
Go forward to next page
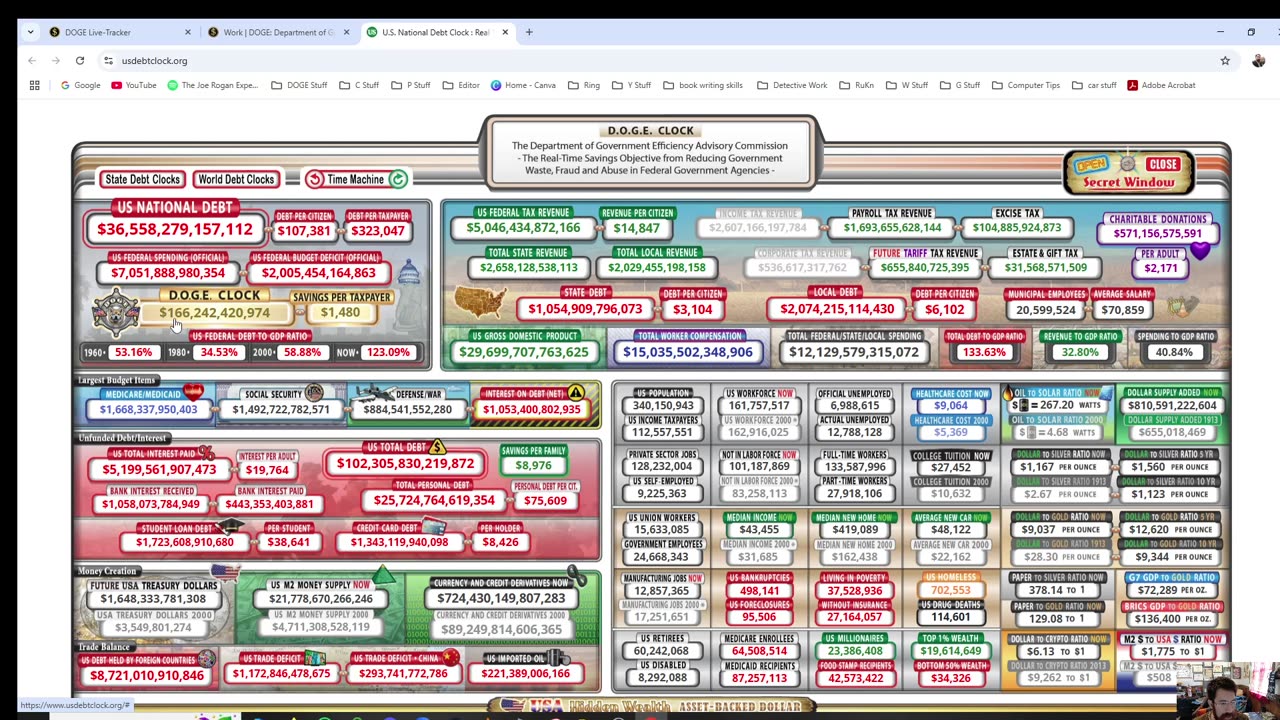point(56,61)
